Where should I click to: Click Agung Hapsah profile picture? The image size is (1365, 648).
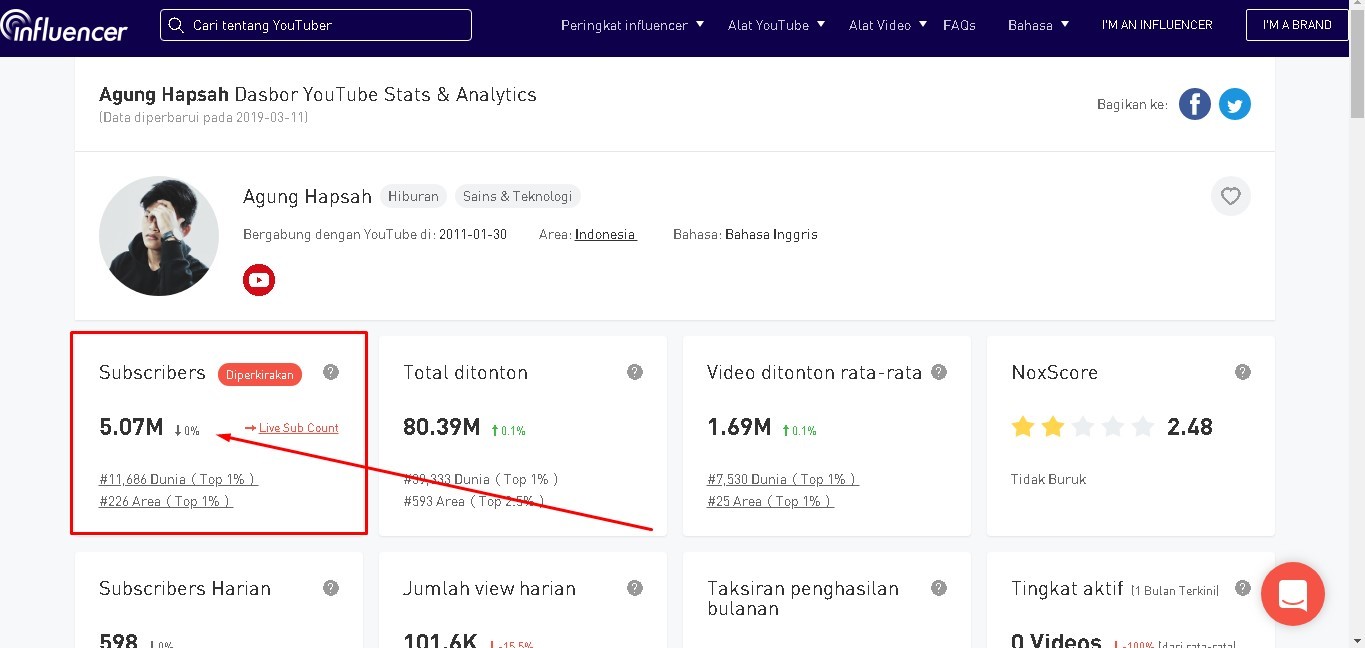coord(159,236)
